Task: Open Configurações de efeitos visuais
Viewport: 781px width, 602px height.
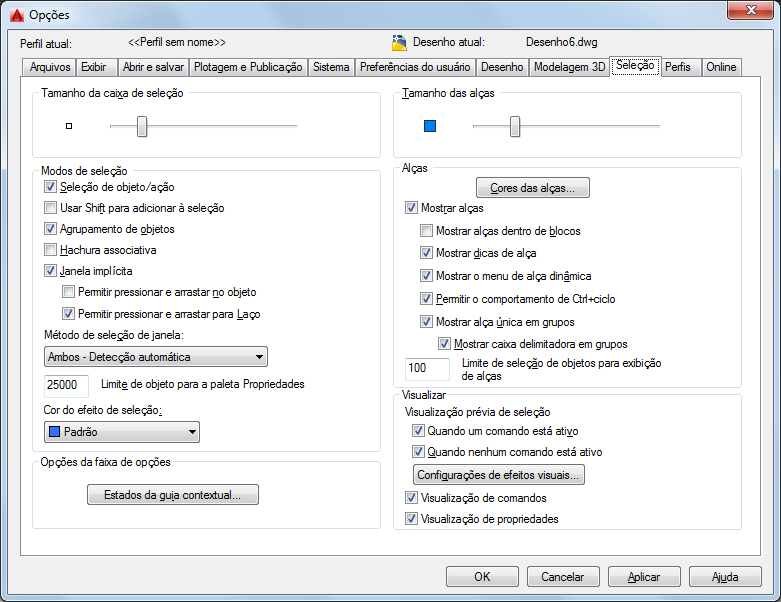Action: click(499, 475)
